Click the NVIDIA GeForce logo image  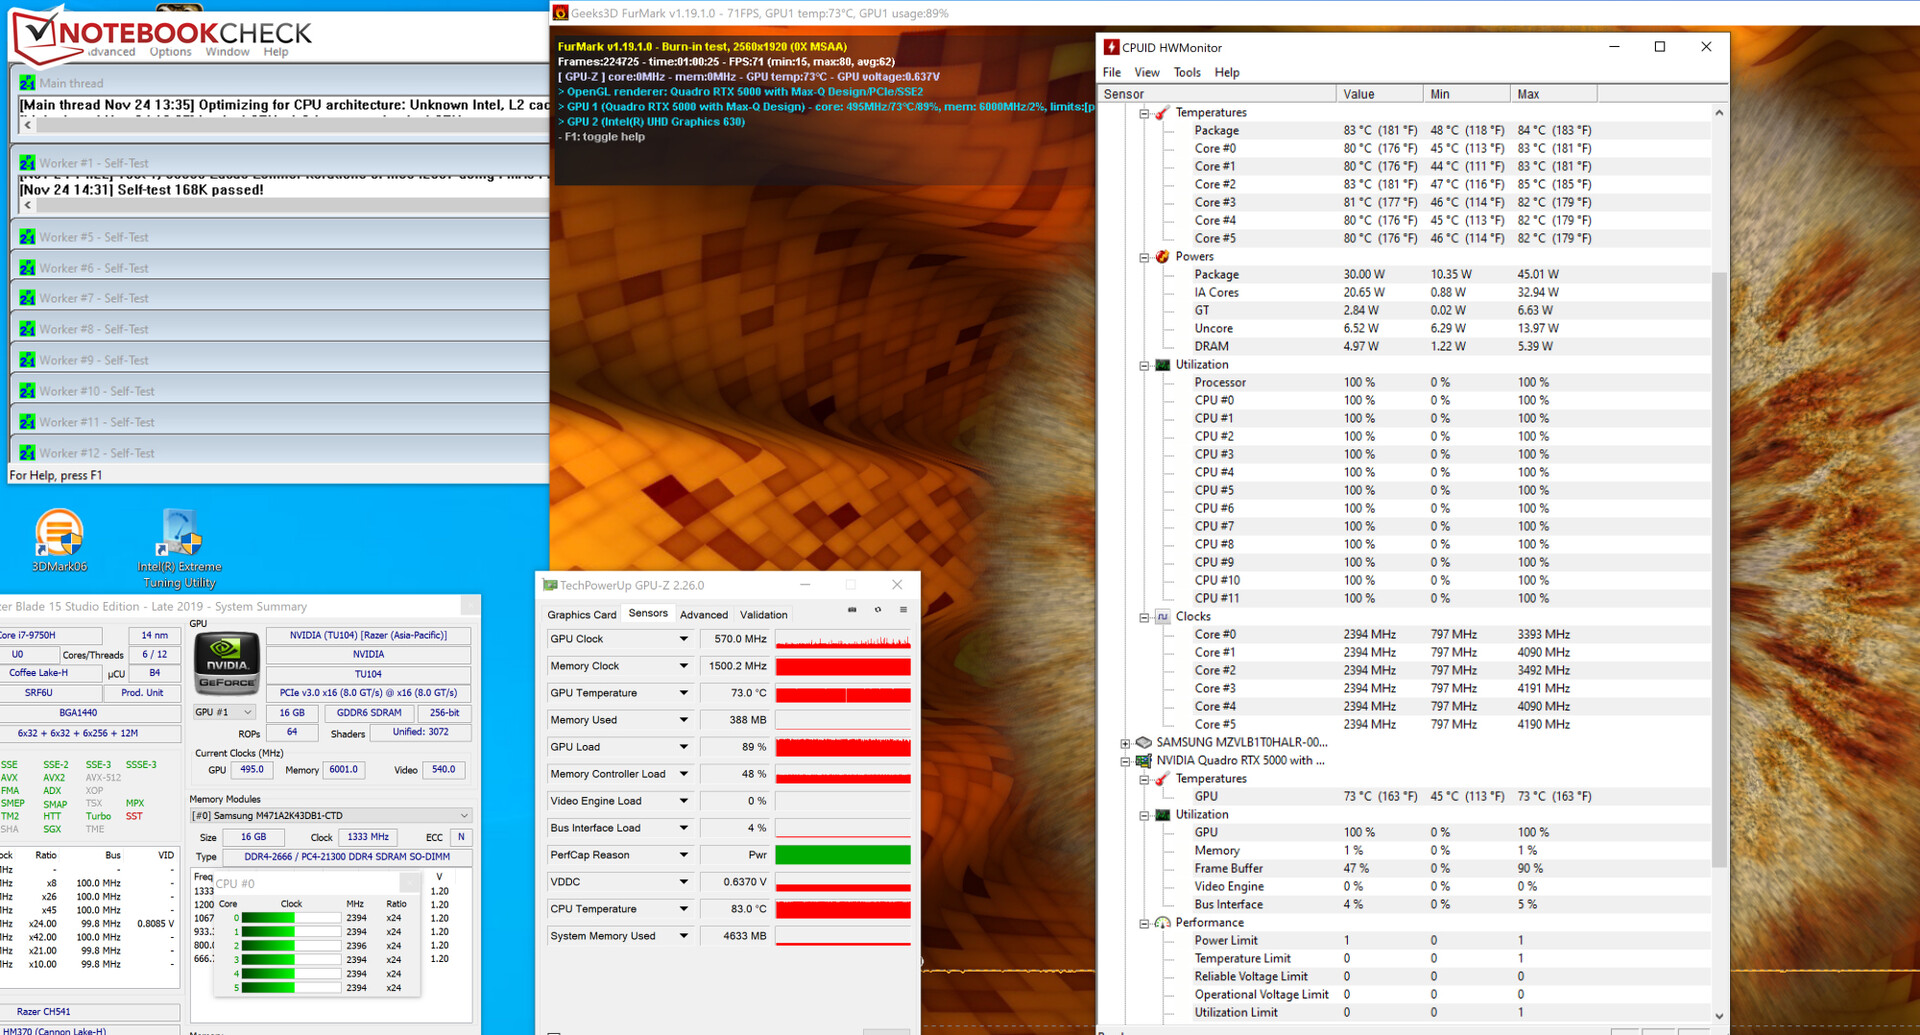[x=227, y=662]
